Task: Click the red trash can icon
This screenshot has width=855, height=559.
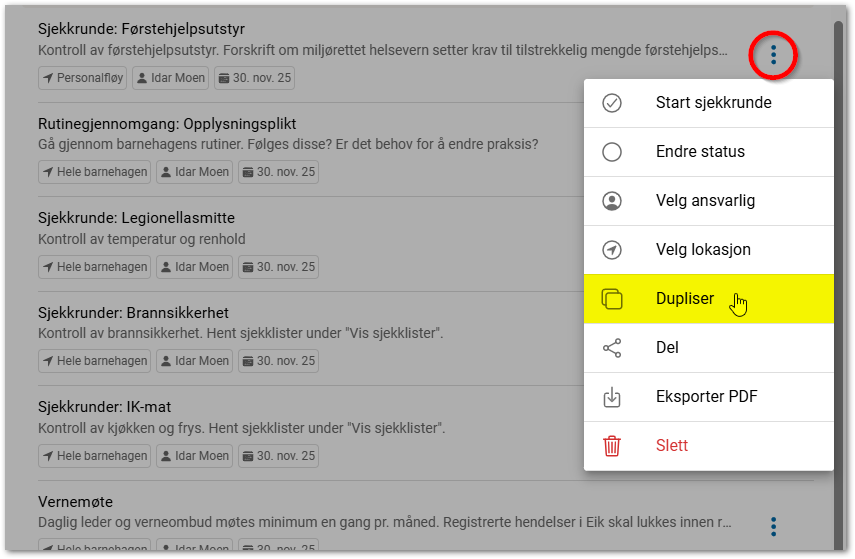Action: [x=612, y=446]
